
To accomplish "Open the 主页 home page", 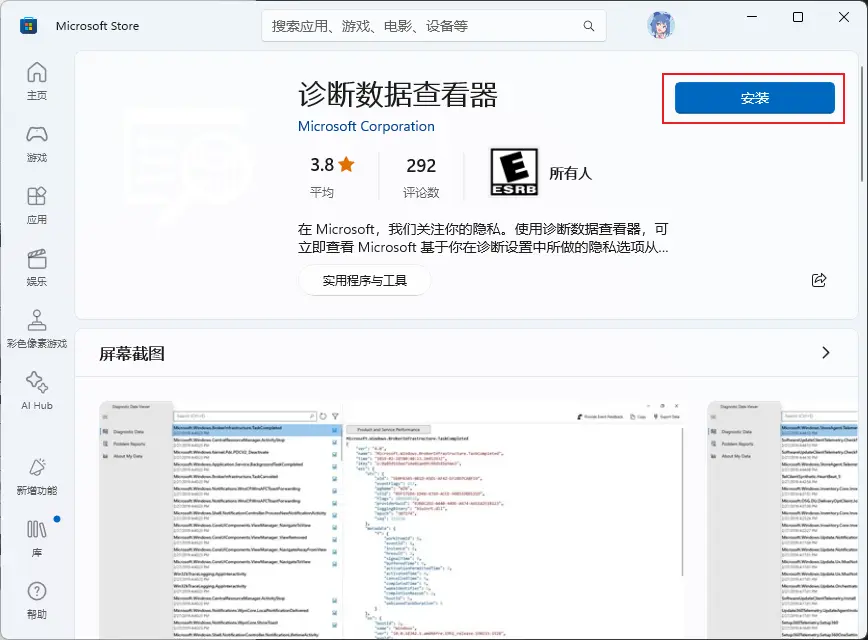I will (x=36, y=81).
